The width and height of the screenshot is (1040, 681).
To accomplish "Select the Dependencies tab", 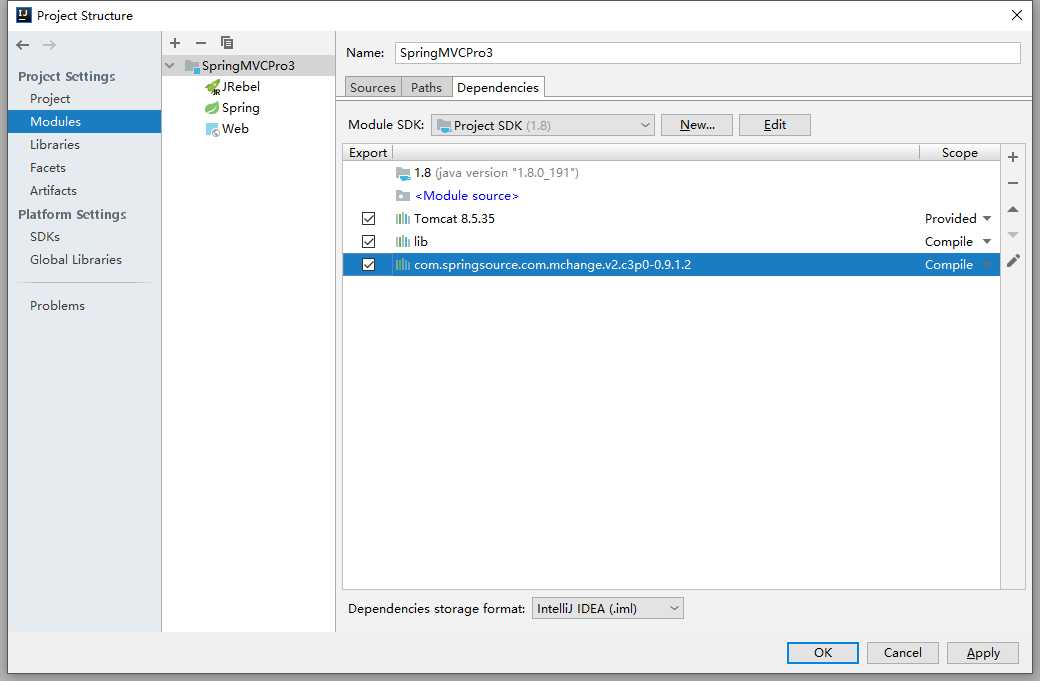I will coord(498,88).
